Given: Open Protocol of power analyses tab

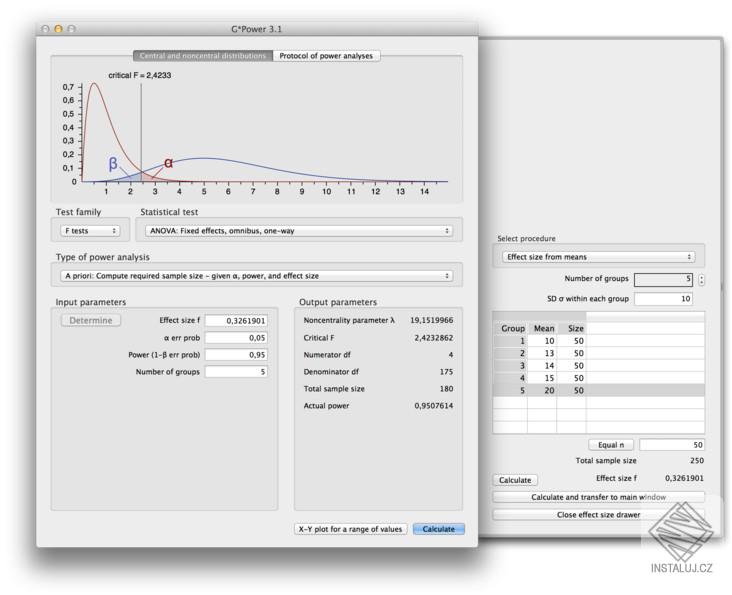Looking at the screenshot, I should [326, 56].
